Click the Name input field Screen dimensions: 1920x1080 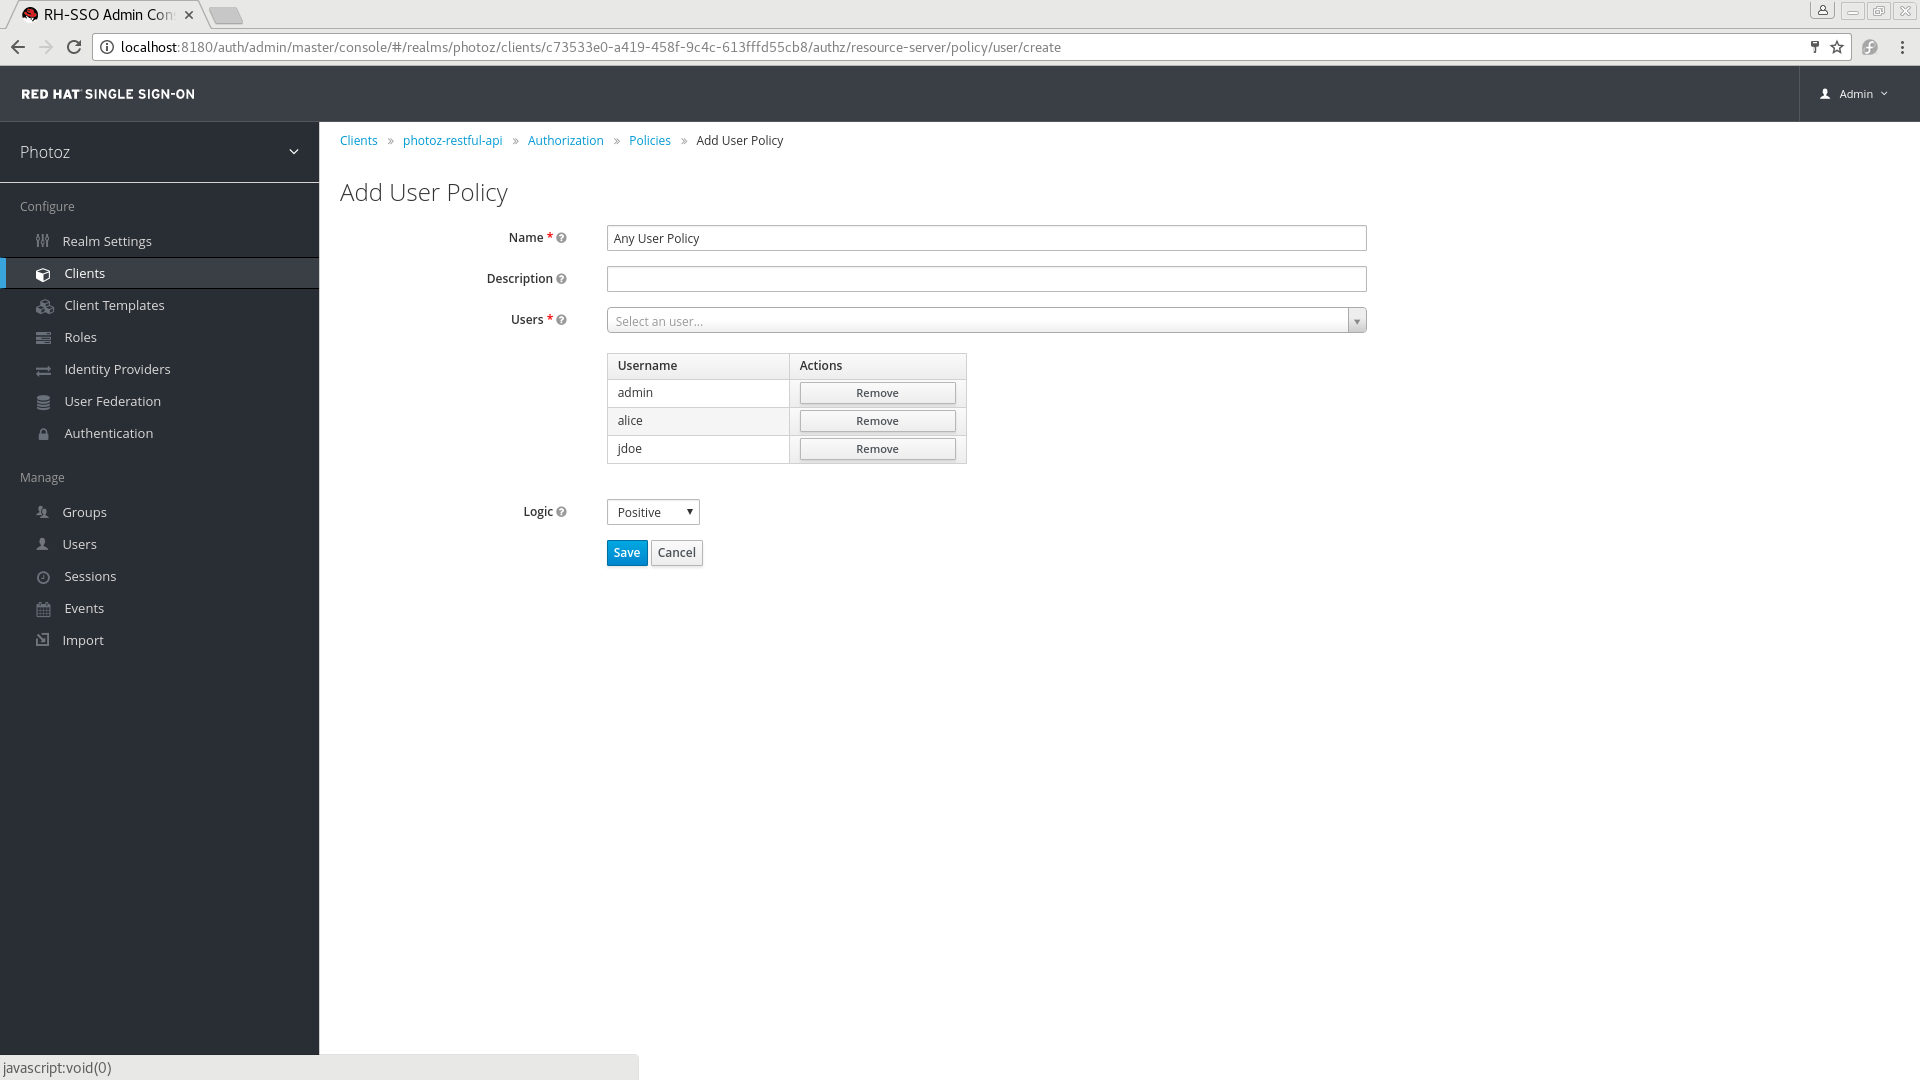point(985,237)
